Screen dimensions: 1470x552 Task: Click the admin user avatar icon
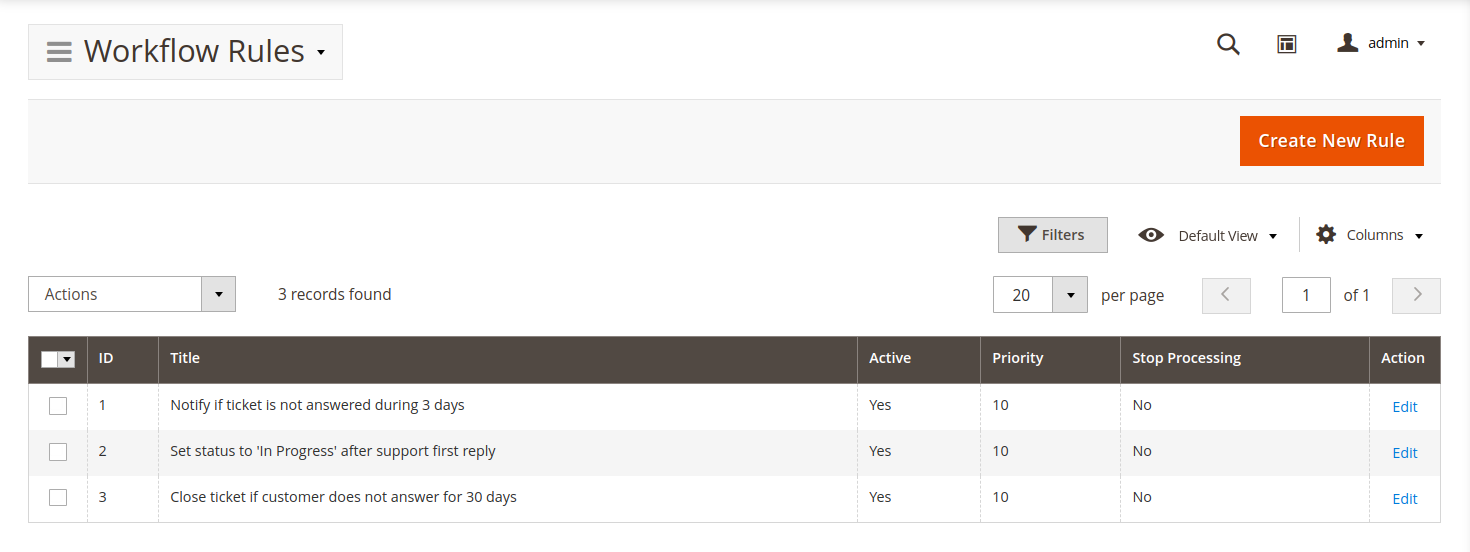click(1348, 43)
